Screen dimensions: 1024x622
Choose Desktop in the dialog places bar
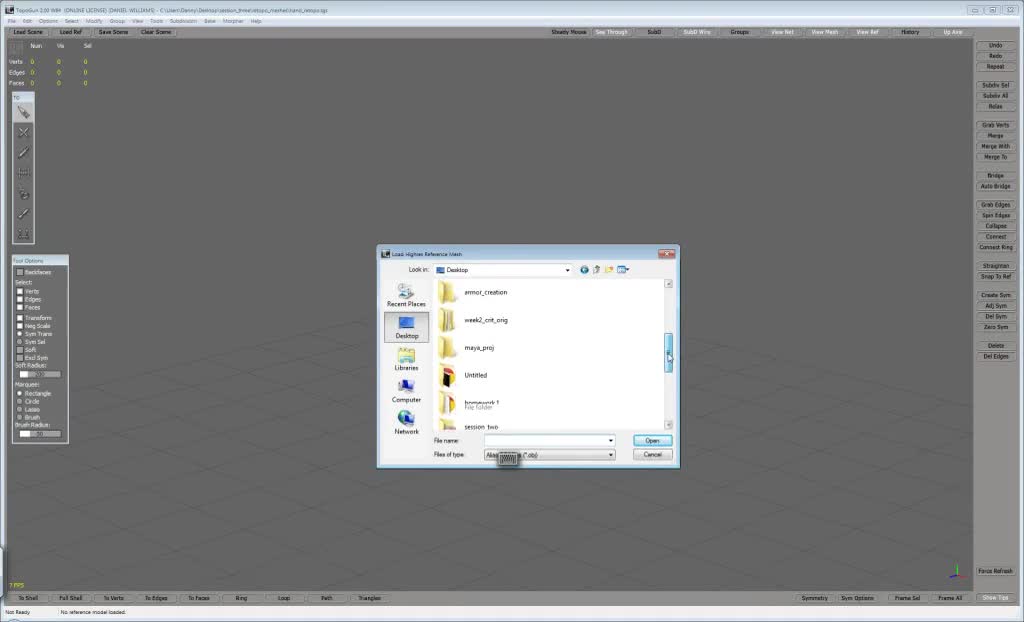tap(406, 327)
